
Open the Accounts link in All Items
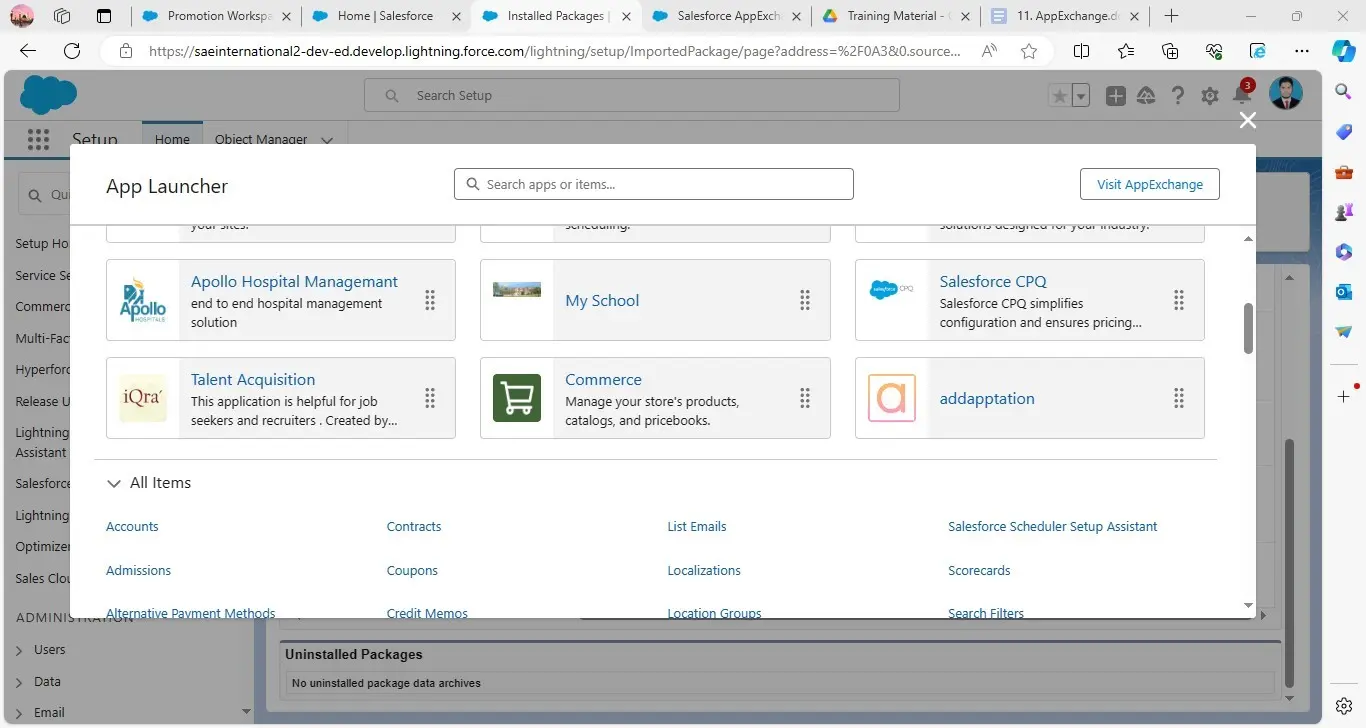(x=132, y=527)
